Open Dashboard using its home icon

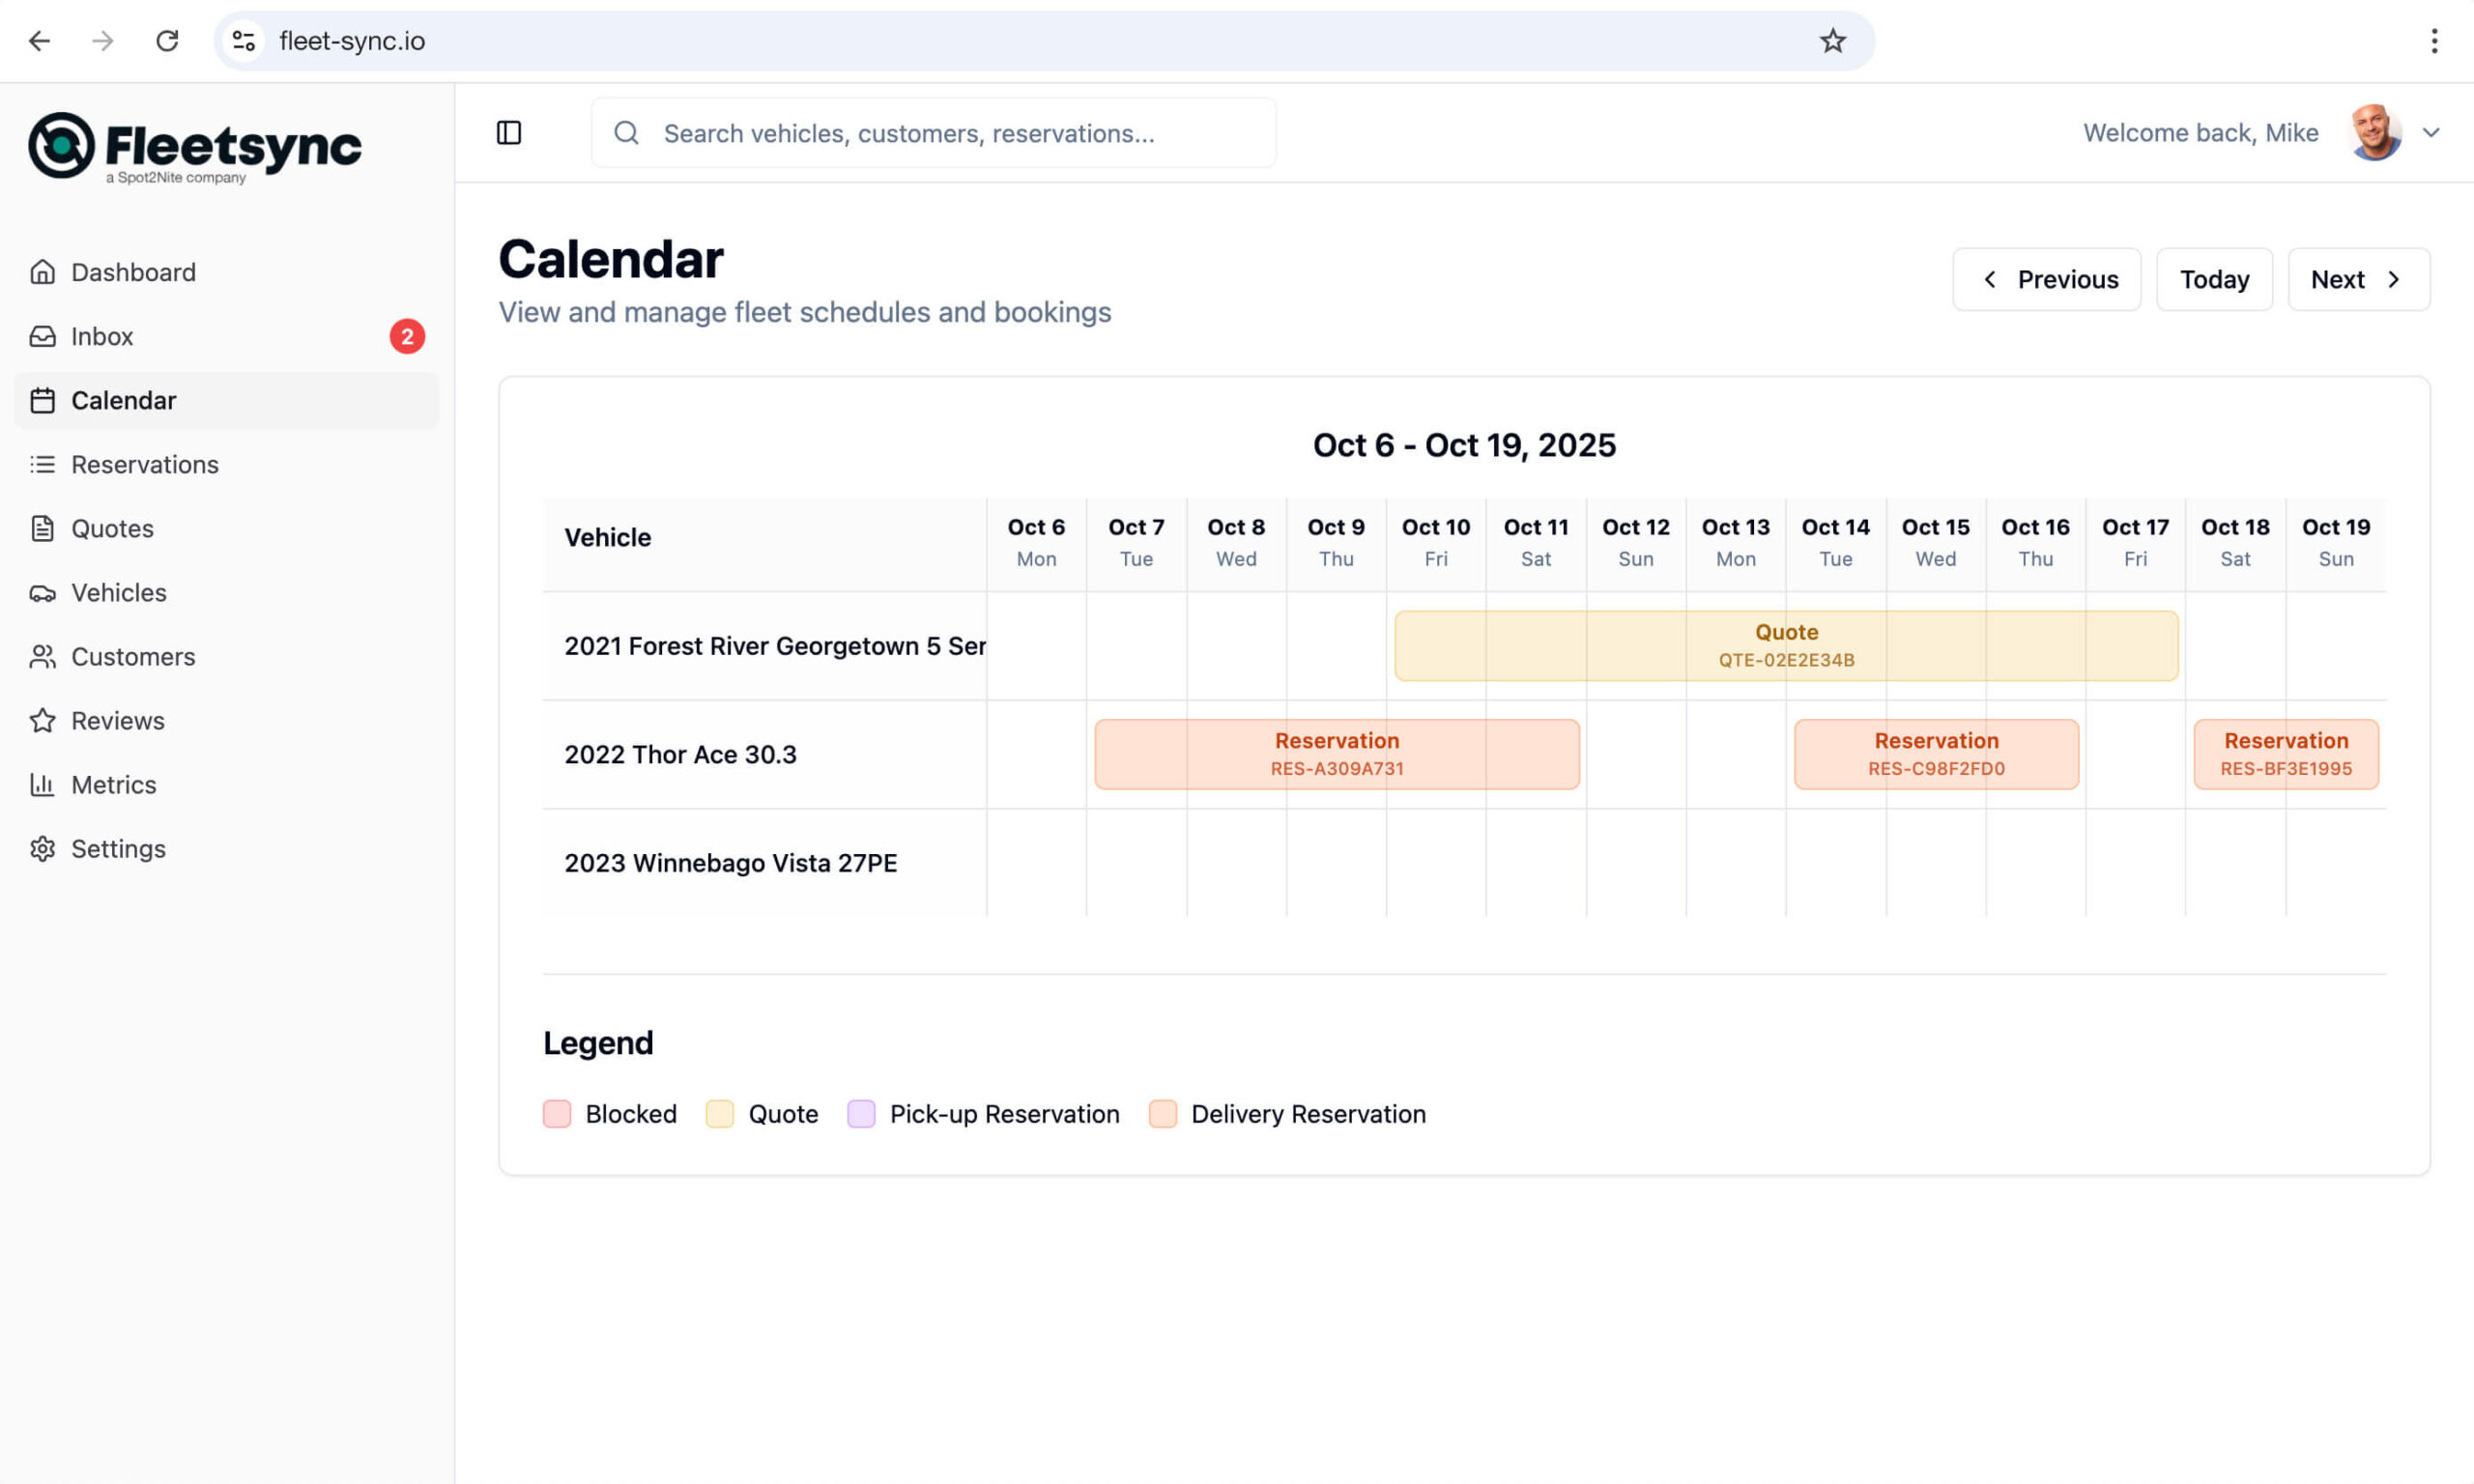click(43, 271)
